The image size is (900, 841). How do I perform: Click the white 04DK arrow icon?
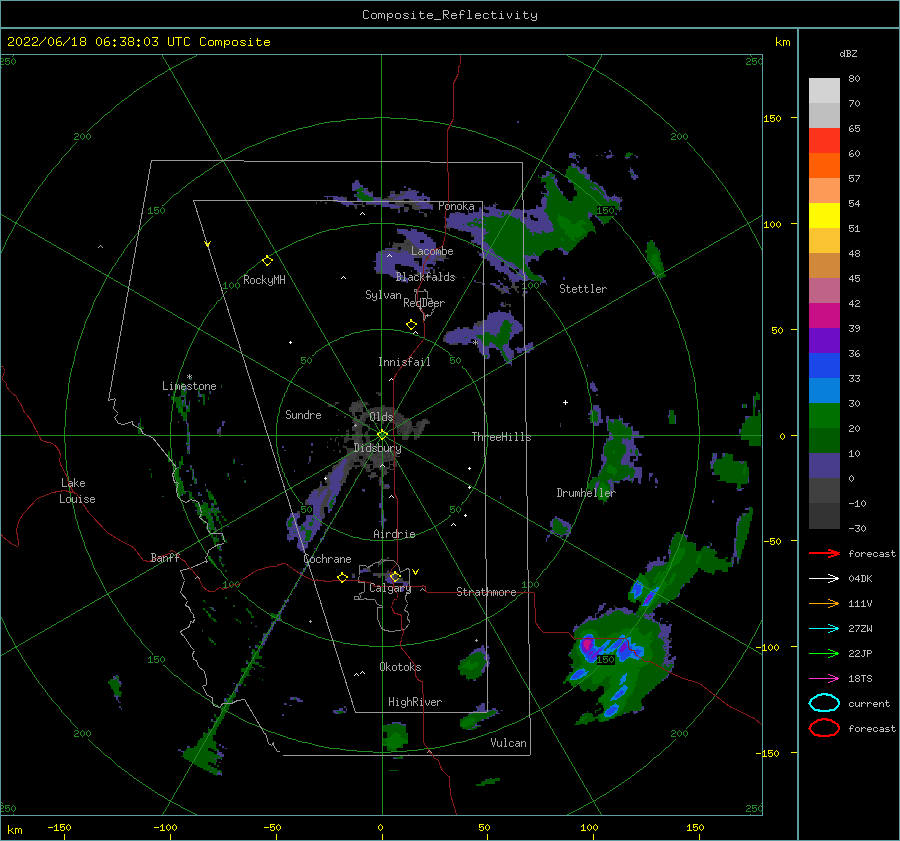click(824, 579)
